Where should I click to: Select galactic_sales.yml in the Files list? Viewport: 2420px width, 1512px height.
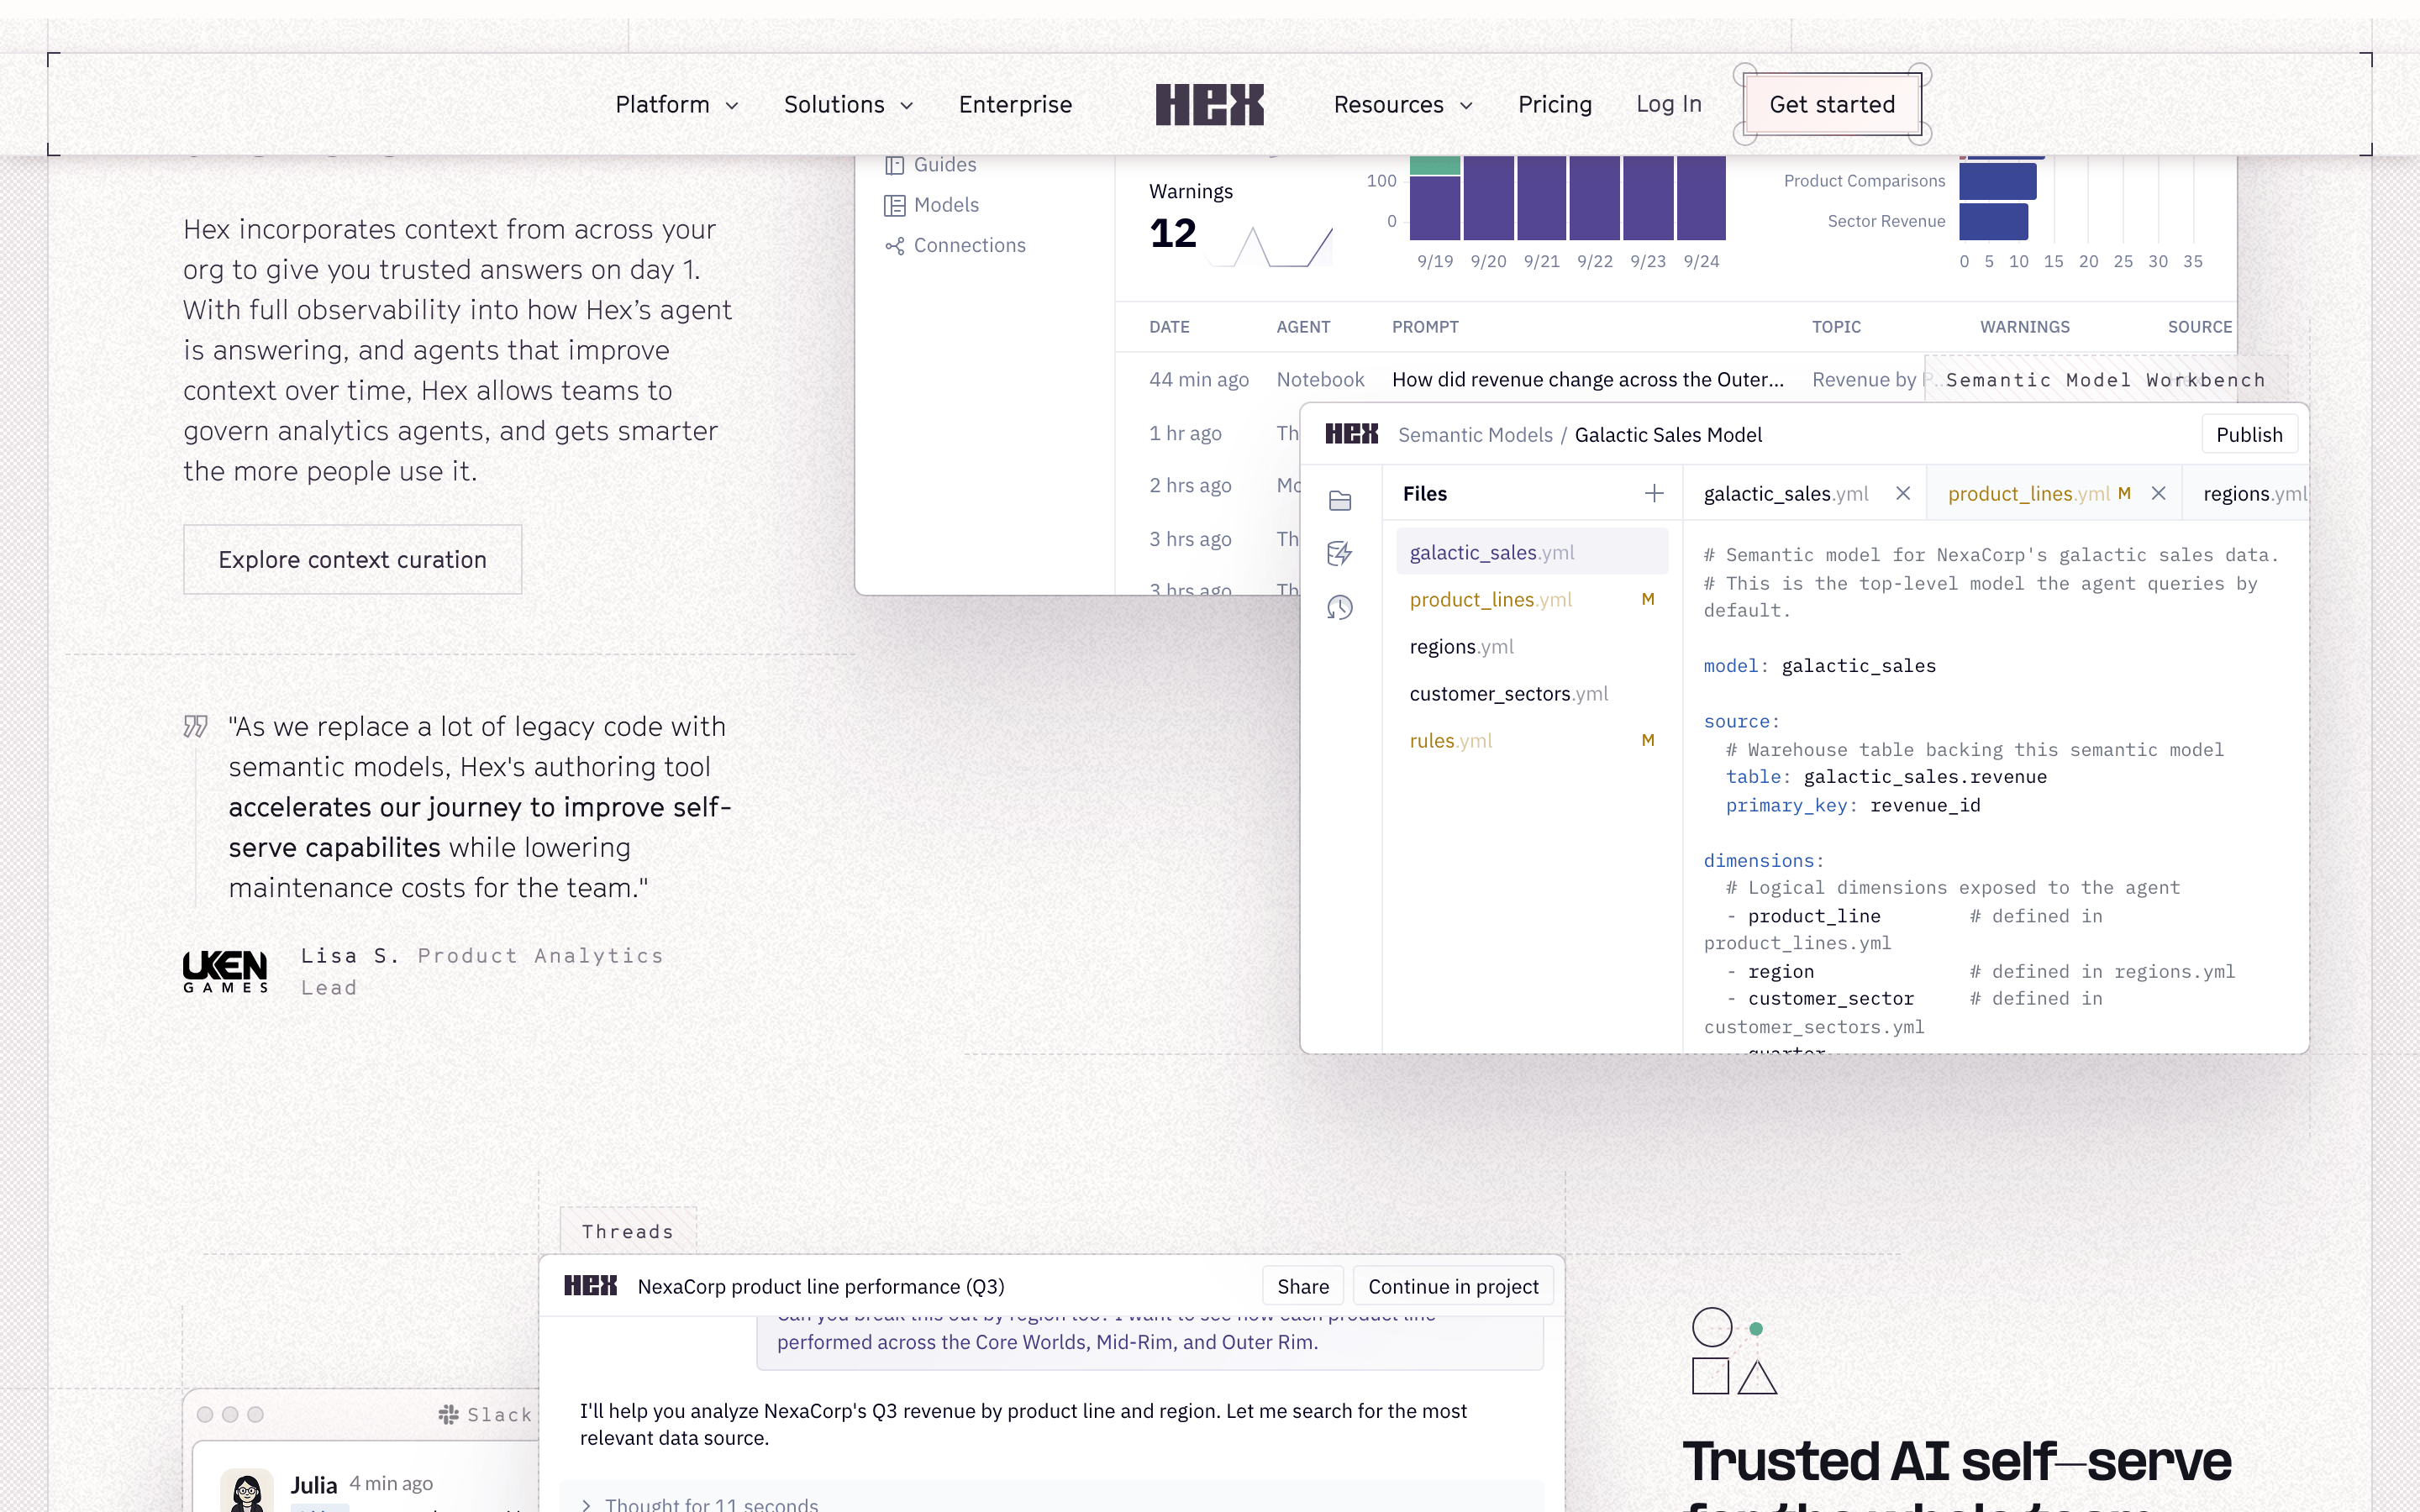(1531, 552)
